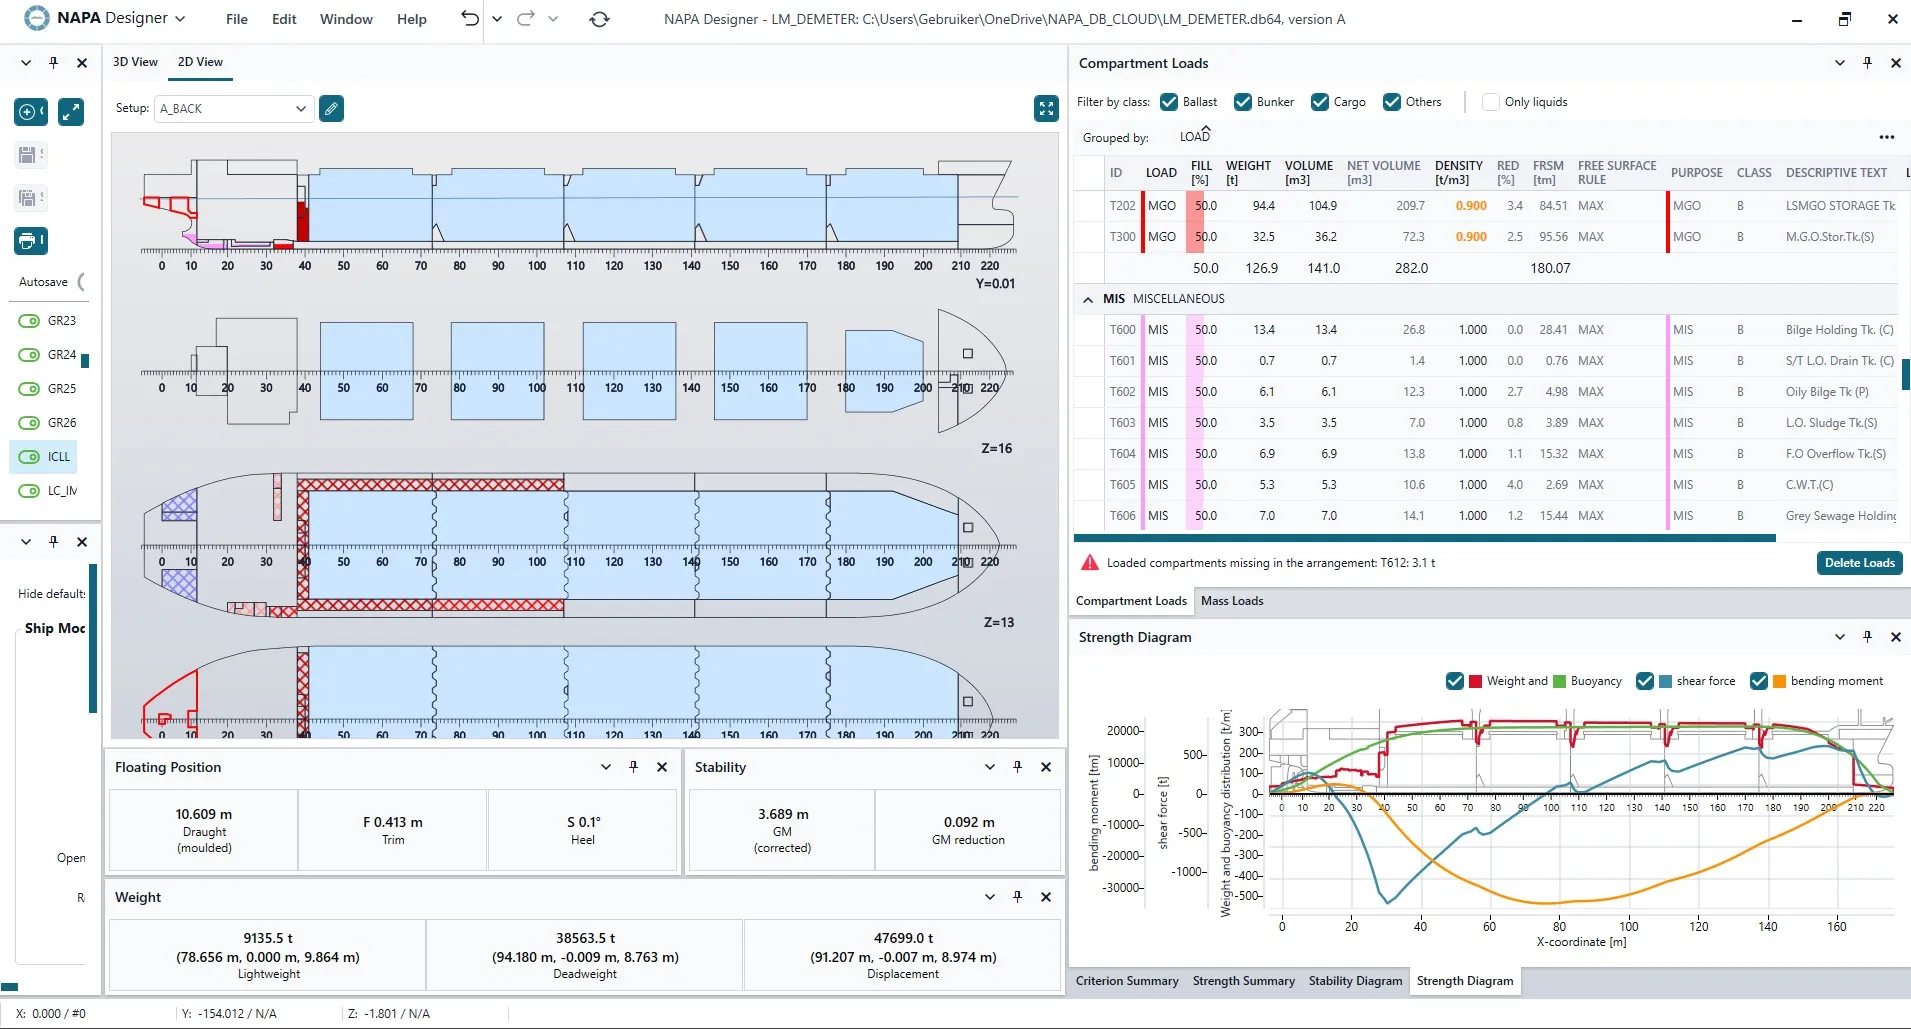
Task: Open the Help menu
Action: (x=411, y=19)
